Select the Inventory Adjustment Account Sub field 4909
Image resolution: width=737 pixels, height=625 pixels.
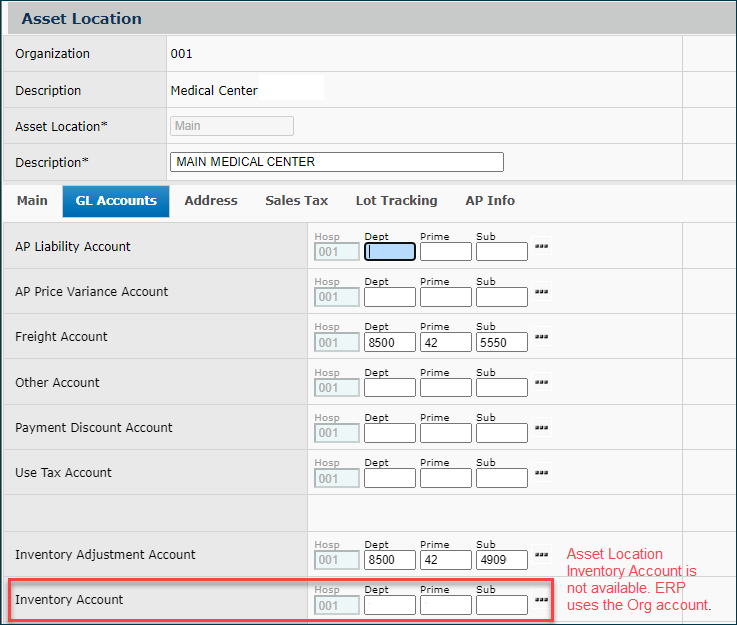coord(501,560)
